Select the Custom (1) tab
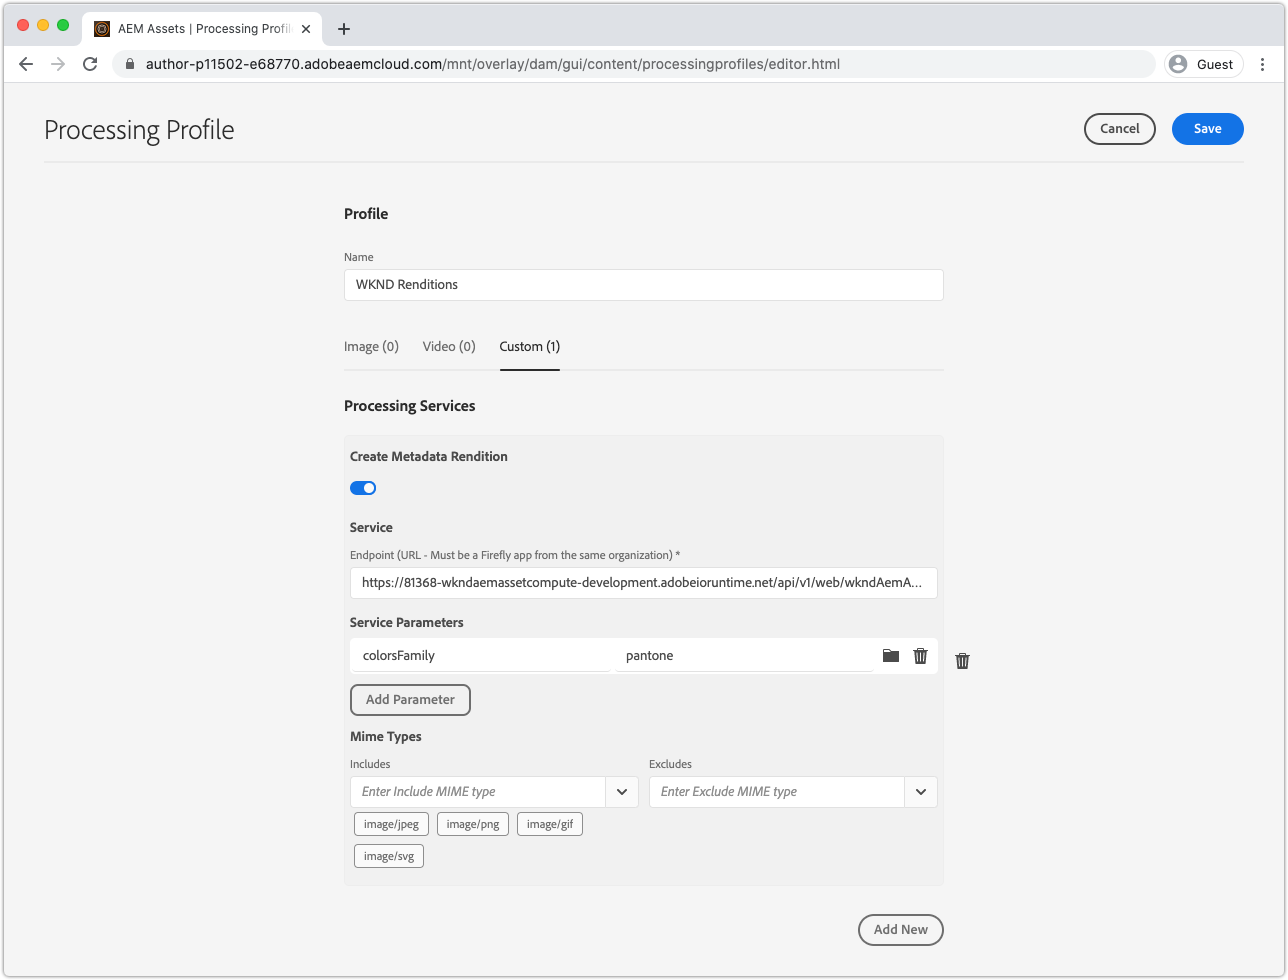The height and width of the screenshot is (980, 1288). pos(529,346)
